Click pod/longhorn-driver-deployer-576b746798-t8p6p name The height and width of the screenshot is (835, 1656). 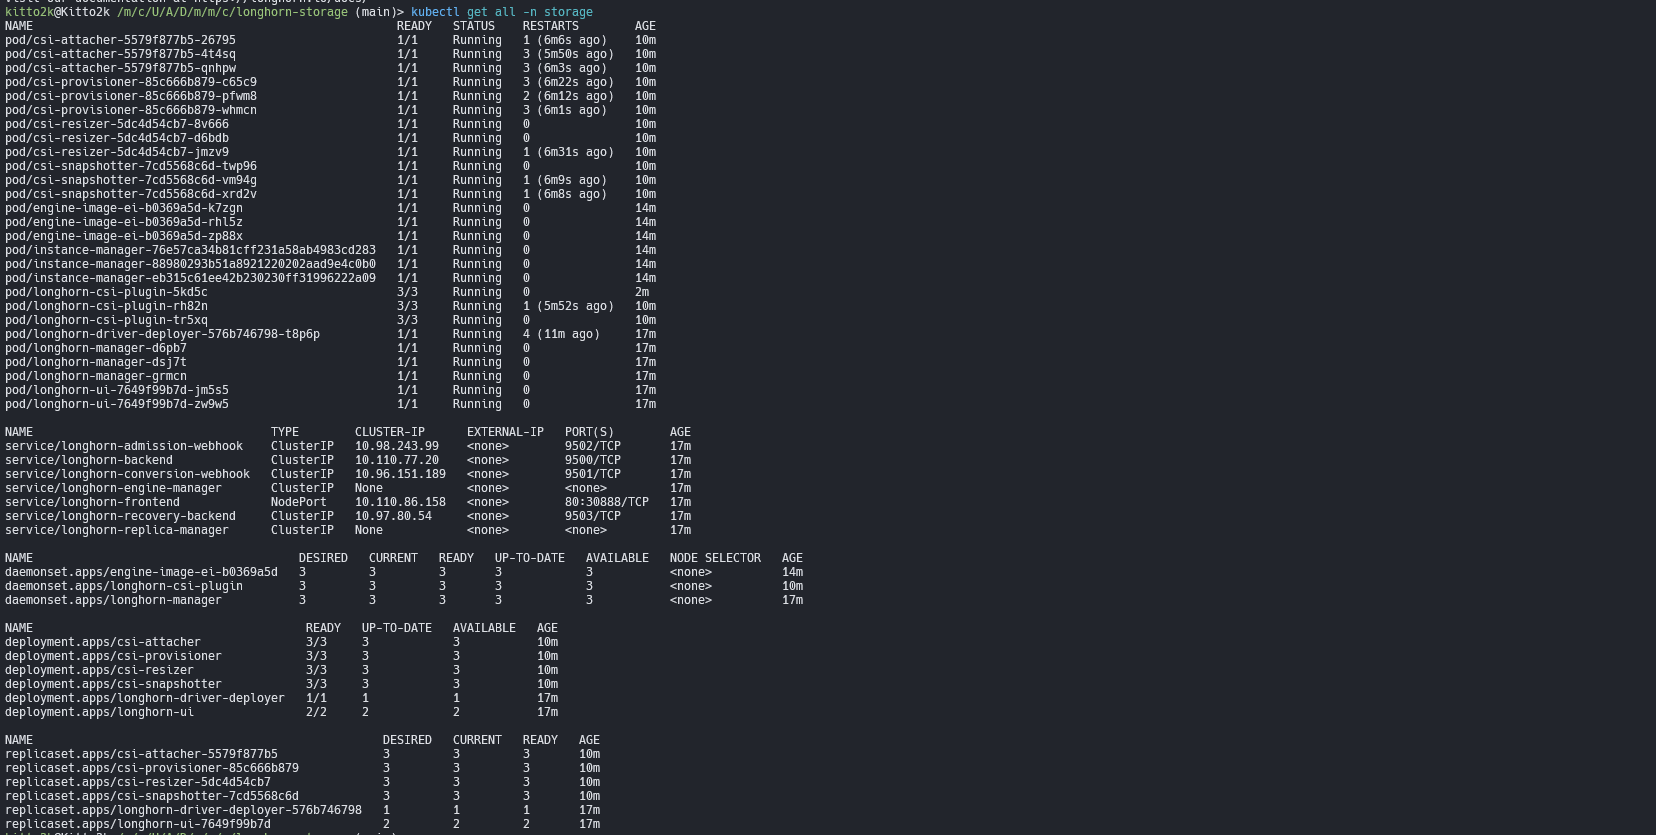[x=162, y=334]
